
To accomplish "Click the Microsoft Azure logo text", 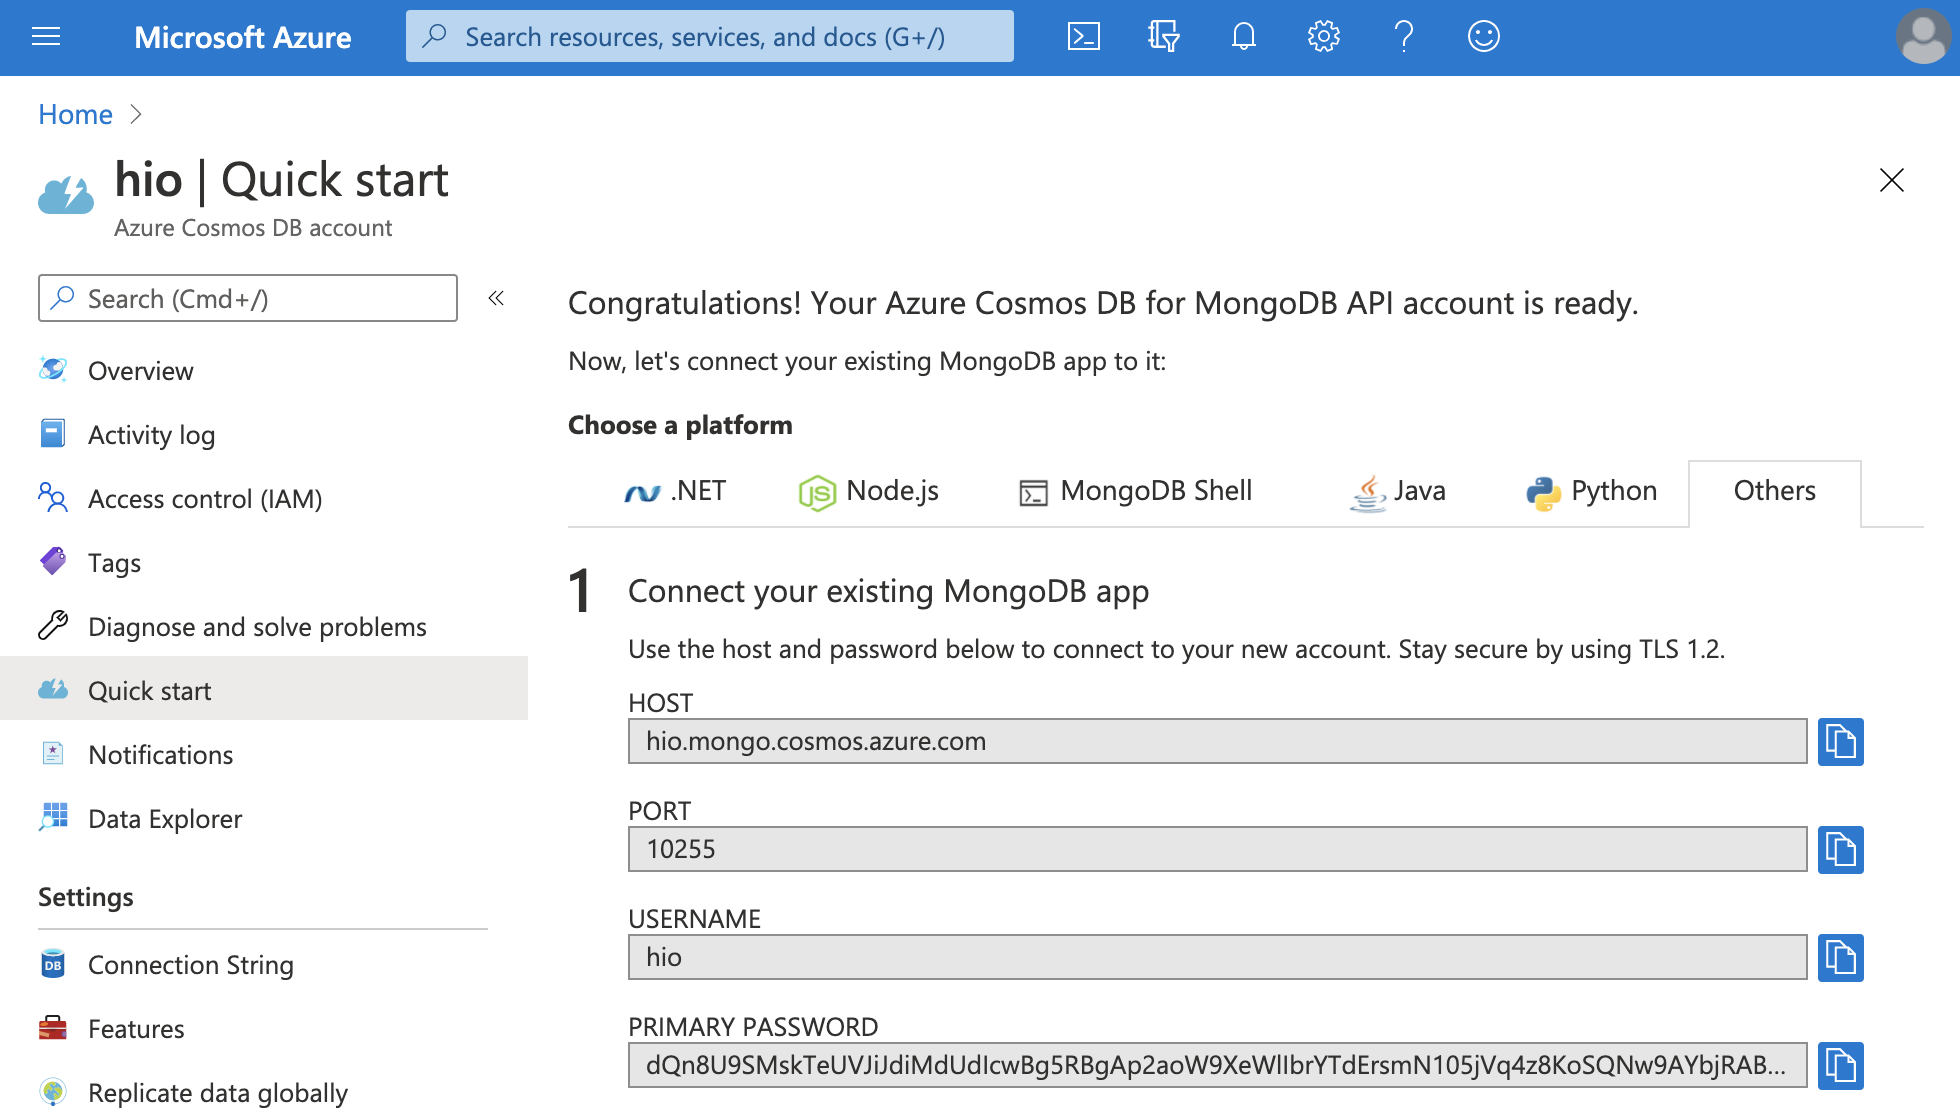I will (x=243, y=37).
